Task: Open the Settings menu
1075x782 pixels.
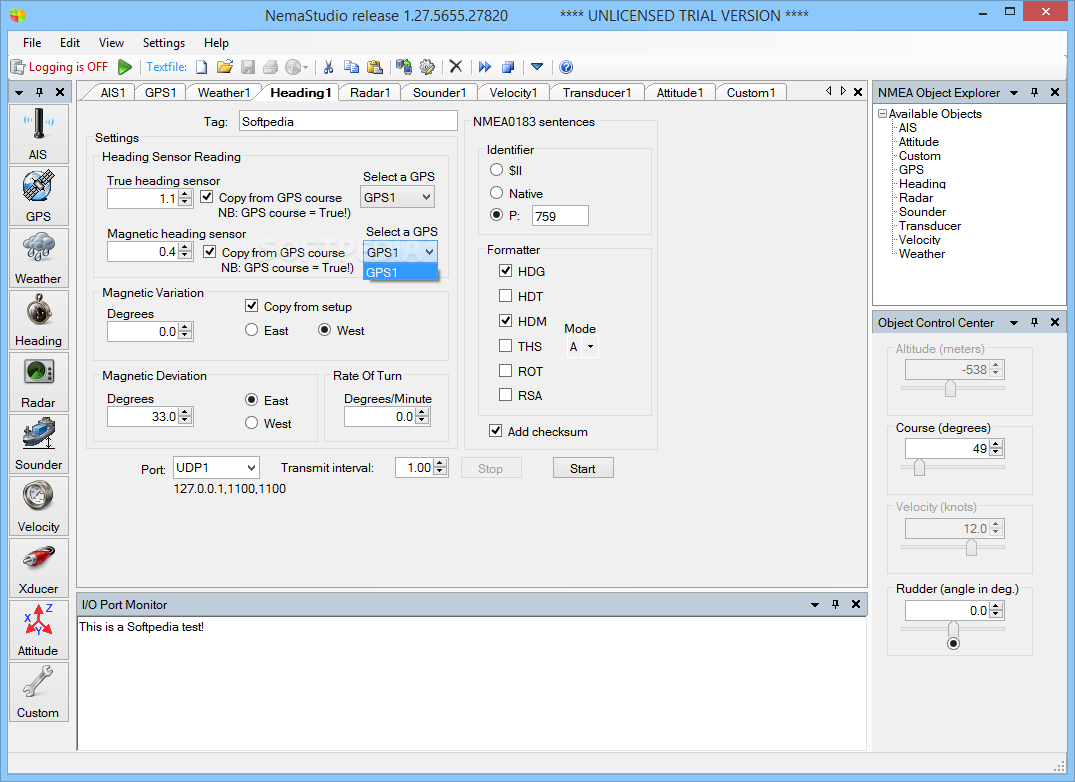Action: pyautogui.click(x=164, y=42)
